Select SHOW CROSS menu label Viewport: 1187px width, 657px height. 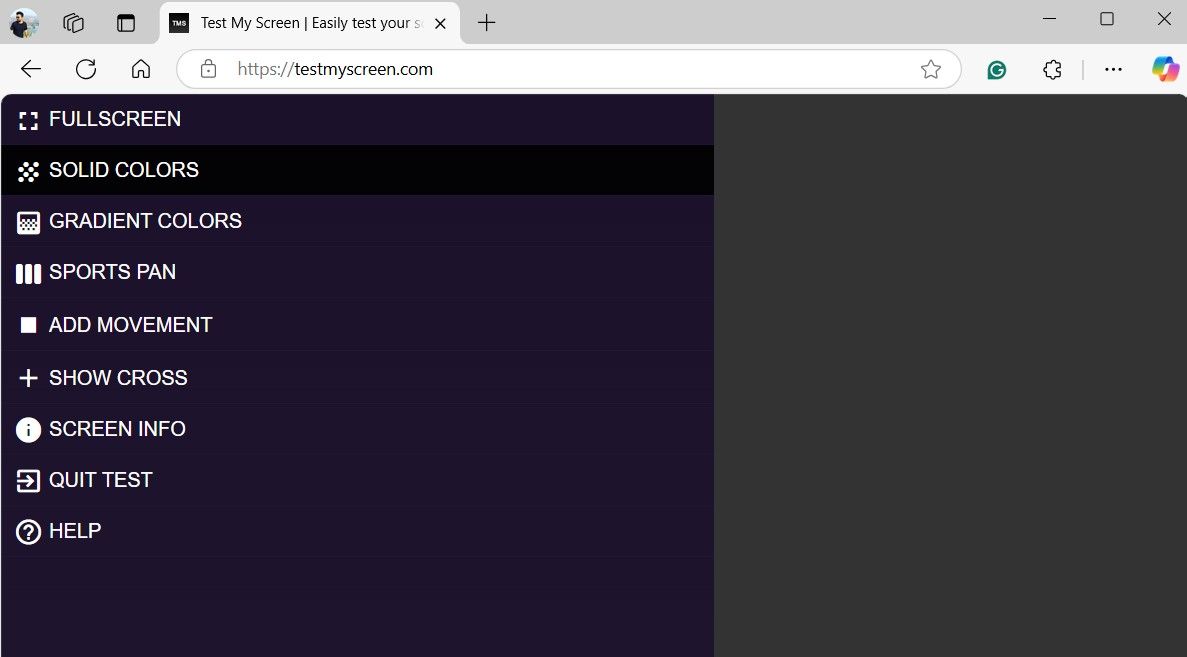tap(118, 378)
